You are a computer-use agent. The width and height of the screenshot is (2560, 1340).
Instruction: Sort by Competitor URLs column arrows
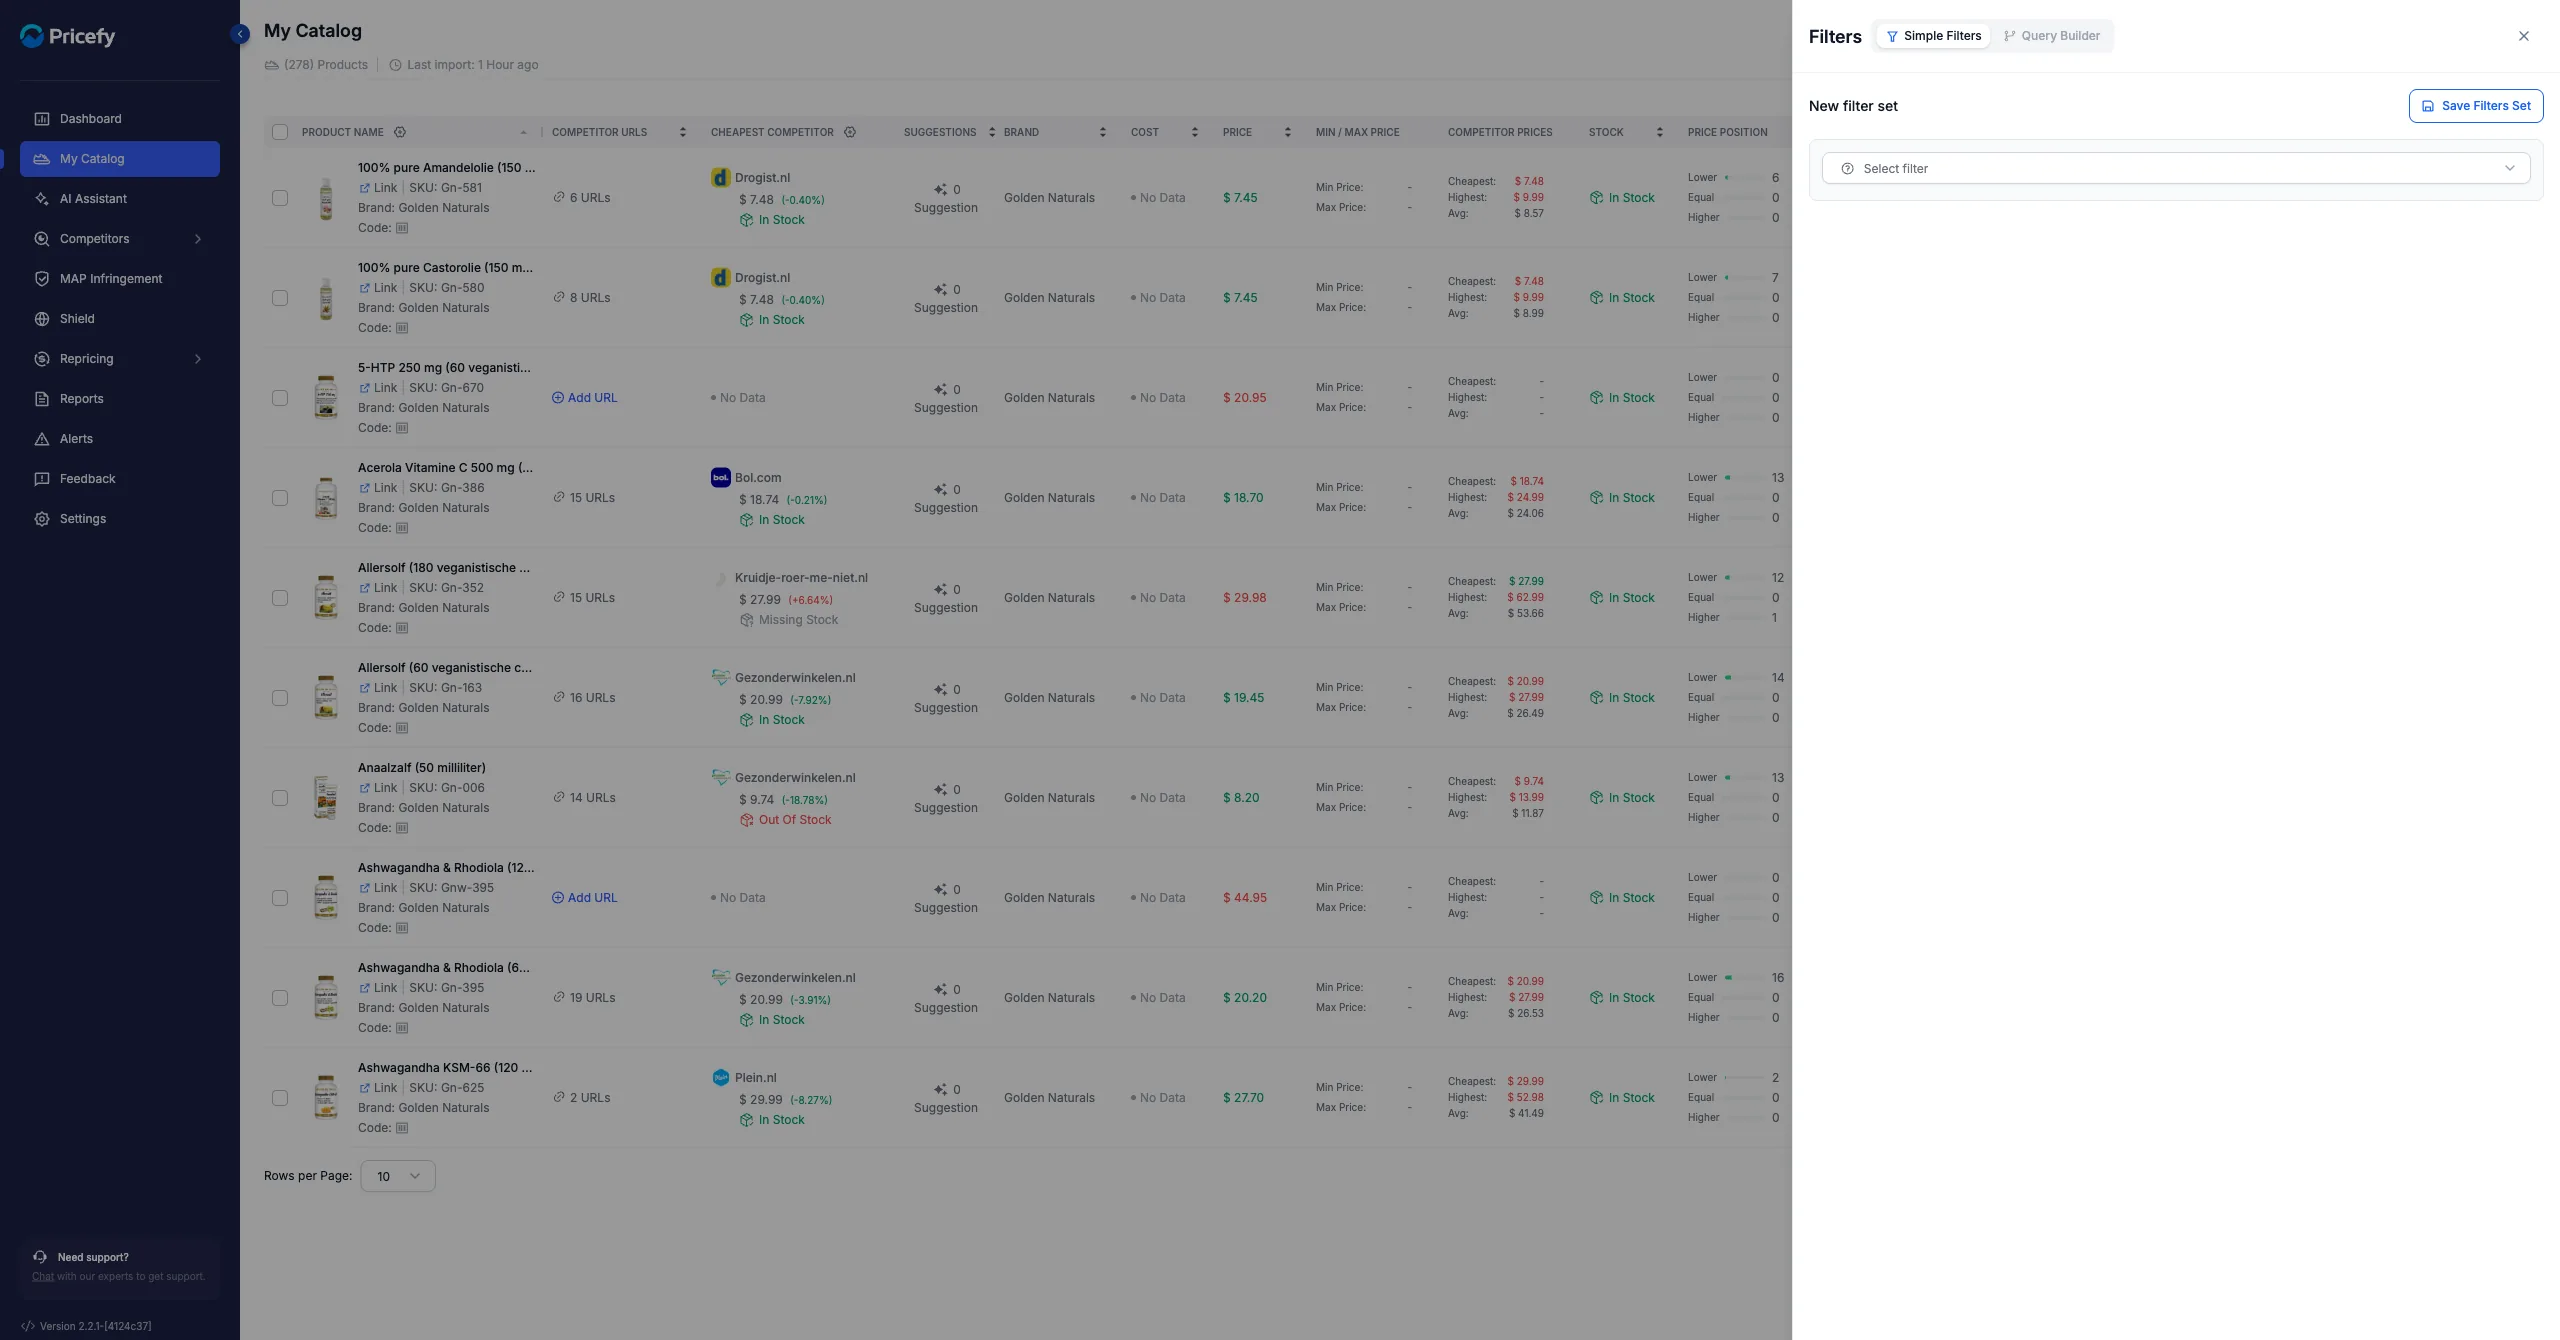tap(683, 132)
